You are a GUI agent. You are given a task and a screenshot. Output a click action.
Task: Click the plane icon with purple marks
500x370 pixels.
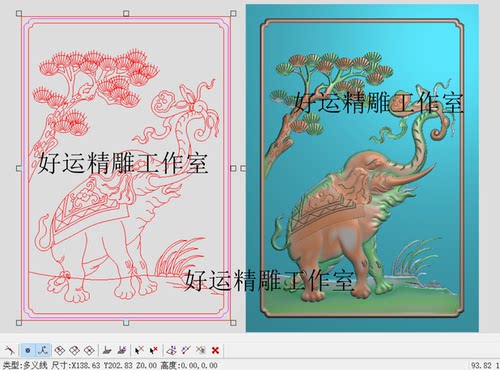122,350
